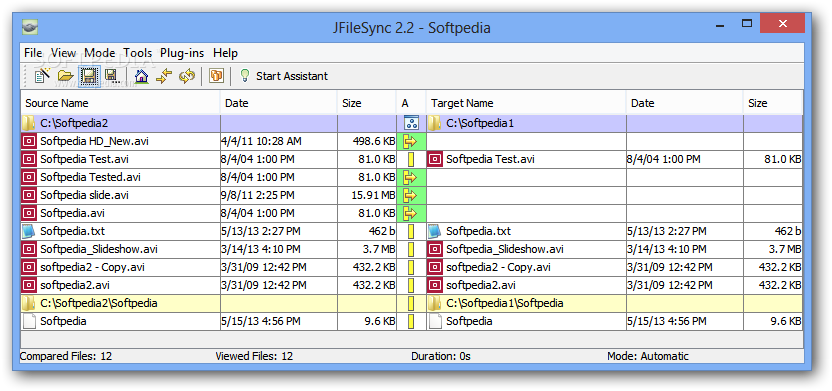Screen dimensions: 832x391
Task: Click copy-right arrow for Softpedia HD_New.avi
Action: [411, 141]
